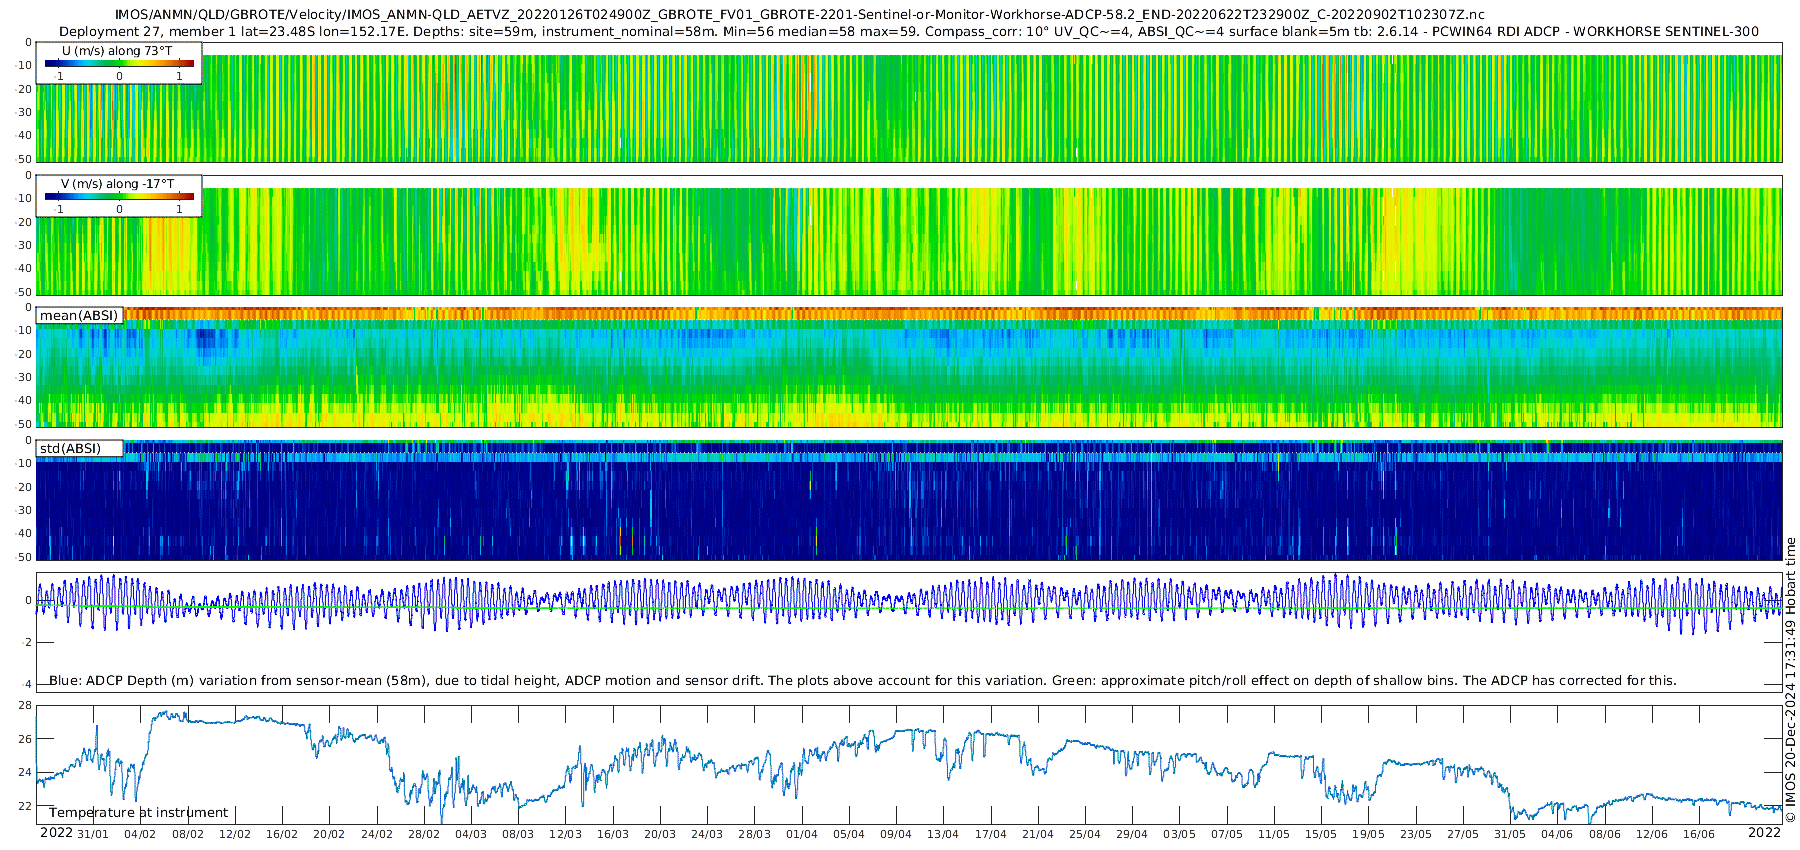This screenshot has height=850, width=1800.
Task: Click the 15/05 date tick label
Action: pyautogui.click(x=1321, y=834)
